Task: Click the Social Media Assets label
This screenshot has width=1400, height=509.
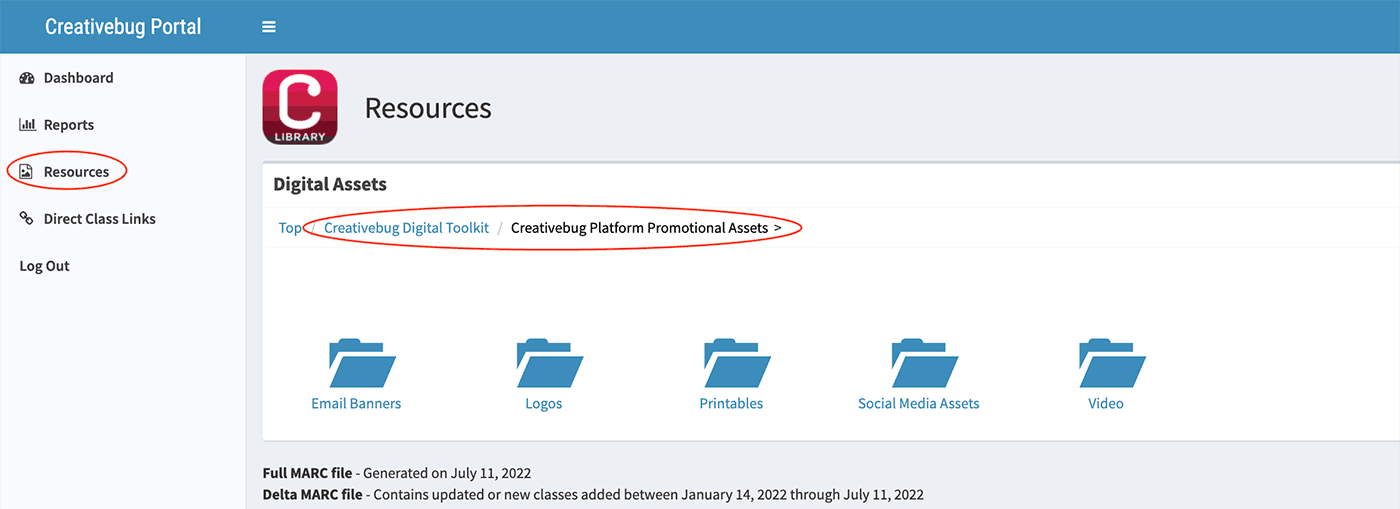Action: coord(919,404)
